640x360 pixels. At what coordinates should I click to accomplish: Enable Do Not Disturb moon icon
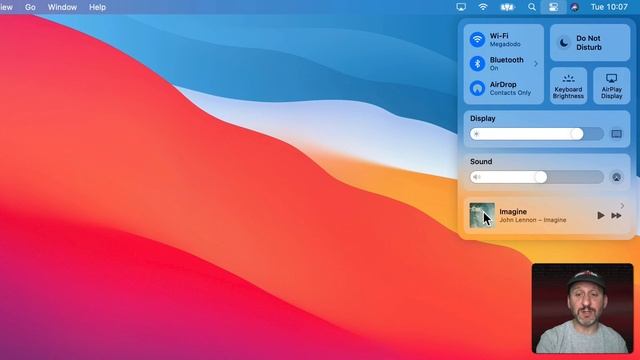(x=564, y=42)
